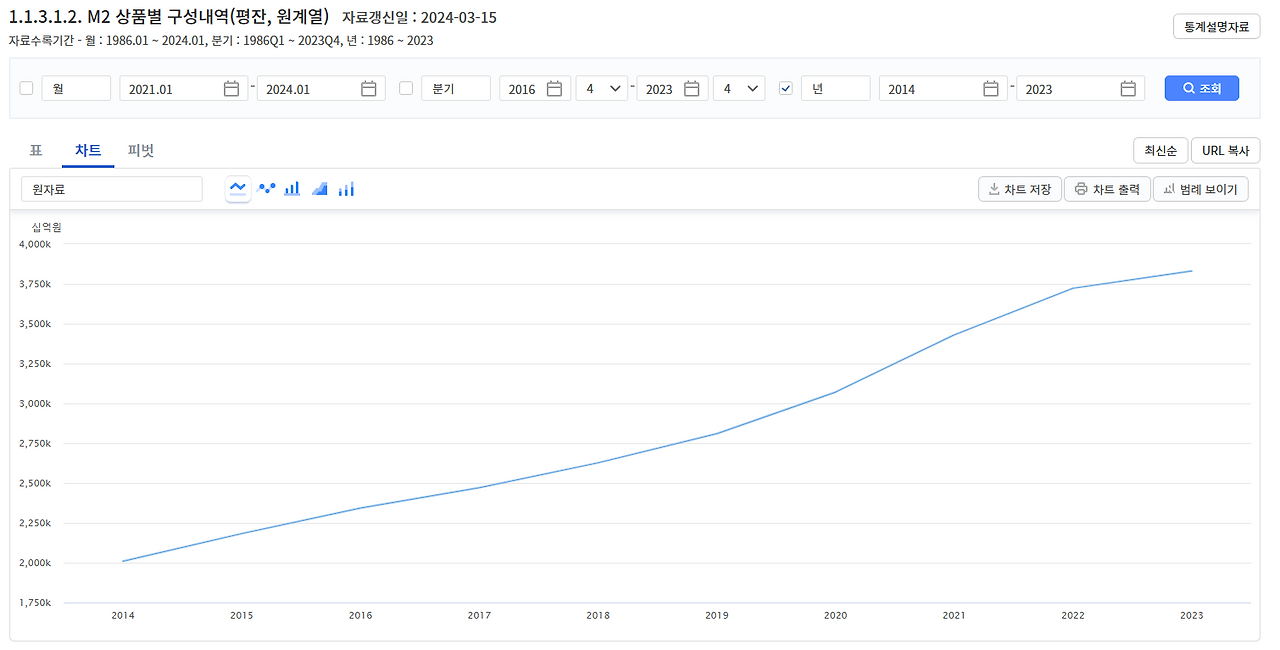This screenshot has height=650, width=1280.
Task: Click the 차트 저장 button
Action: tap(1019, 189)
